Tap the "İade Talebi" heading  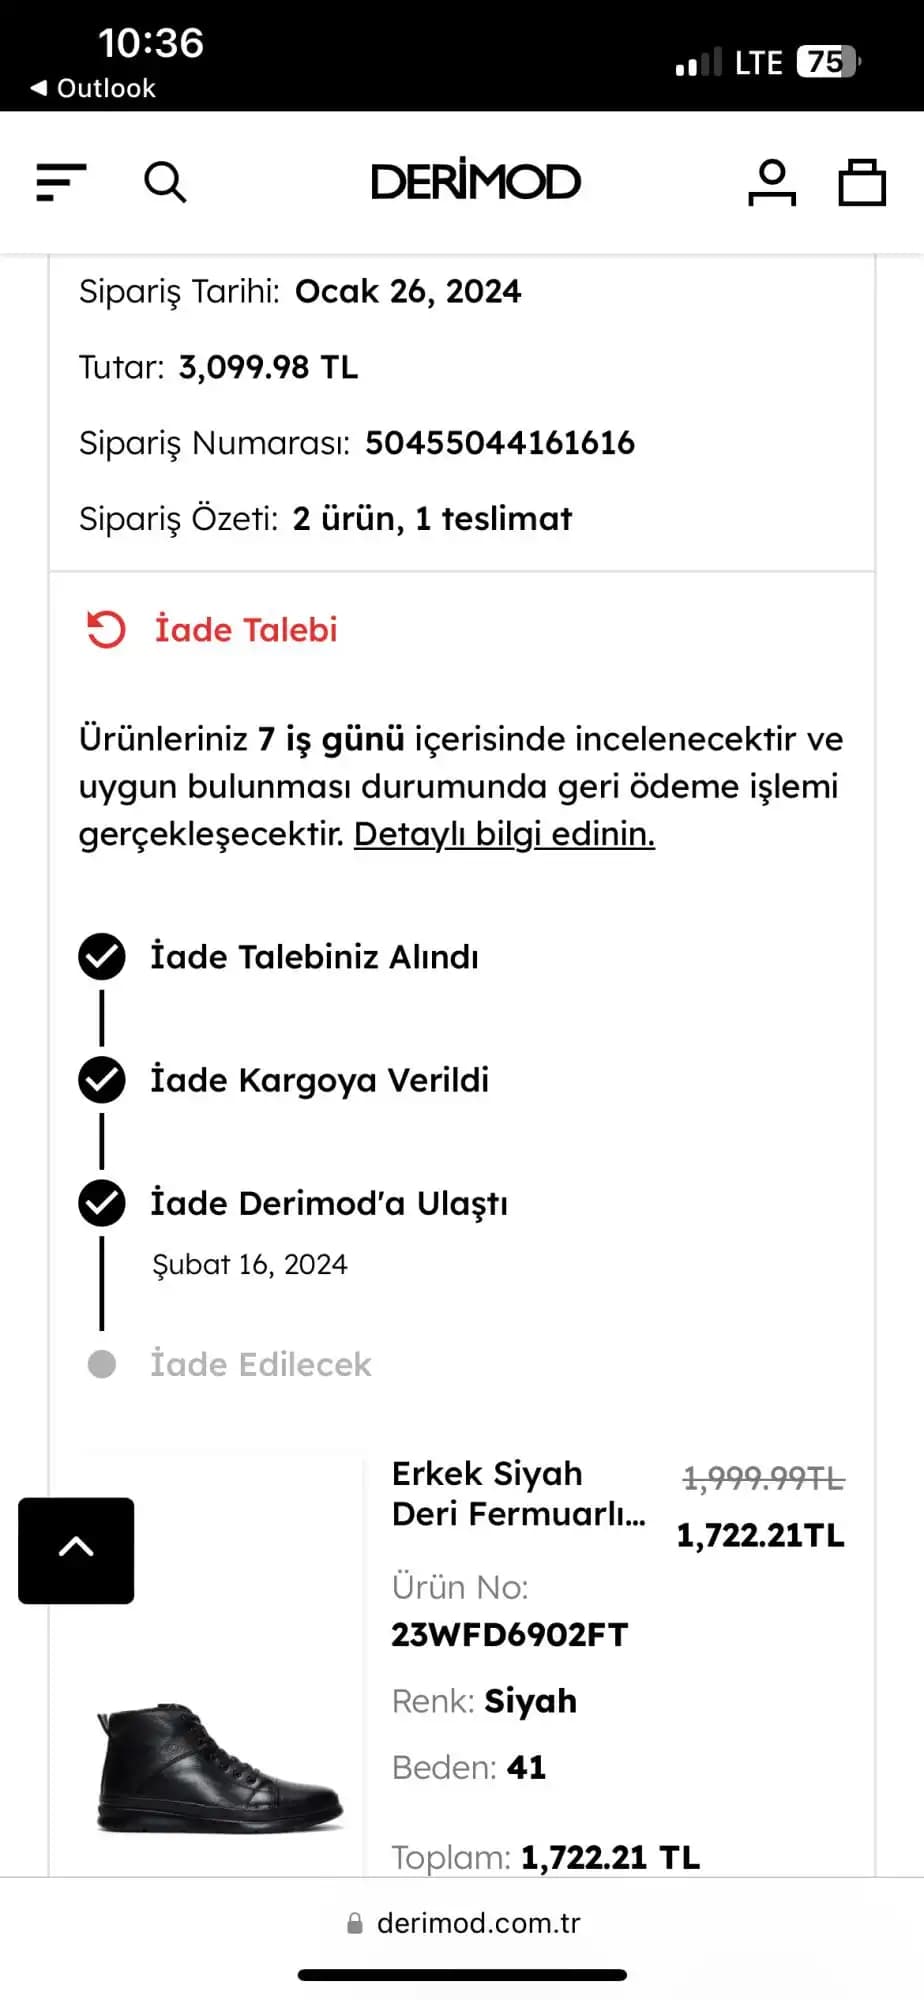[246, 630]
